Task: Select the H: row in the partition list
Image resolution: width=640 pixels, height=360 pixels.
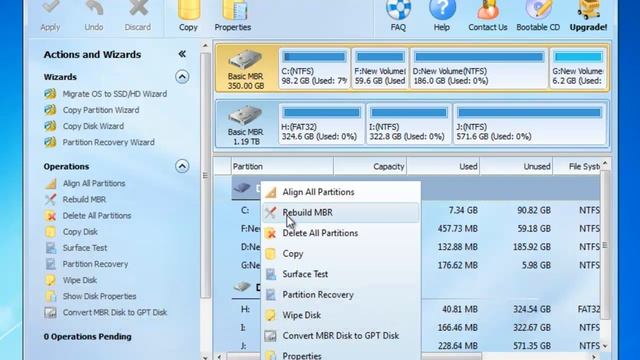Action: (416, 309)
